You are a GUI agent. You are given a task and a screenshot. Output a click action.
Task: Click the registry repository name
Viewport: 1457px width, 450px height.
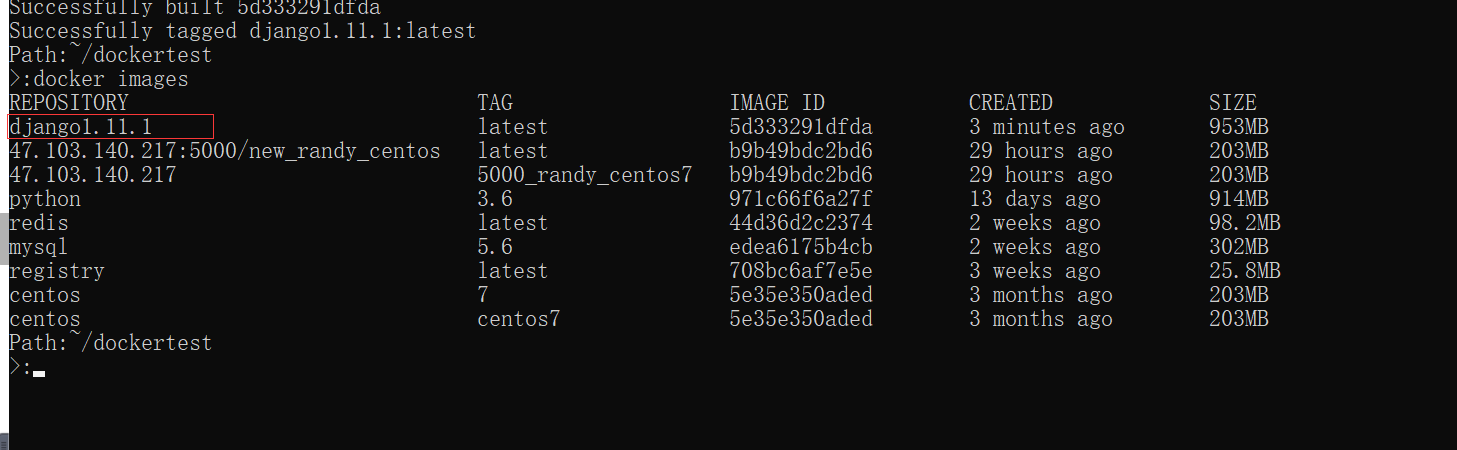click(57, 271)
